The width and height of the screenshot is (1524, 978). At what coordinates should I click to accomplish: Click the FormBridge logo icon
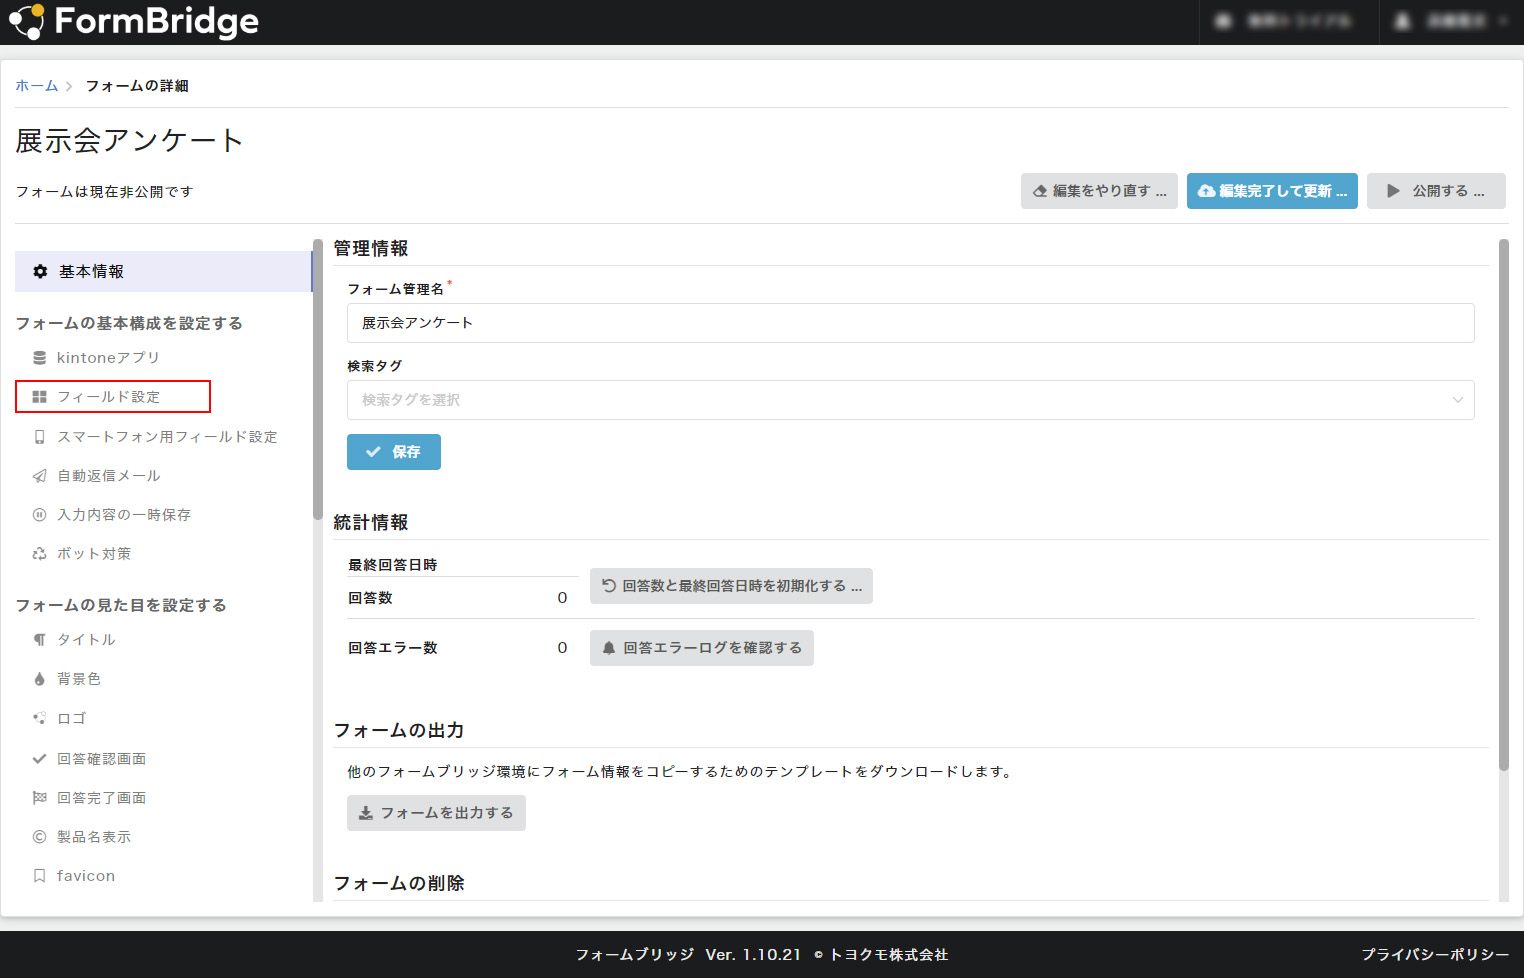[26, 21]
